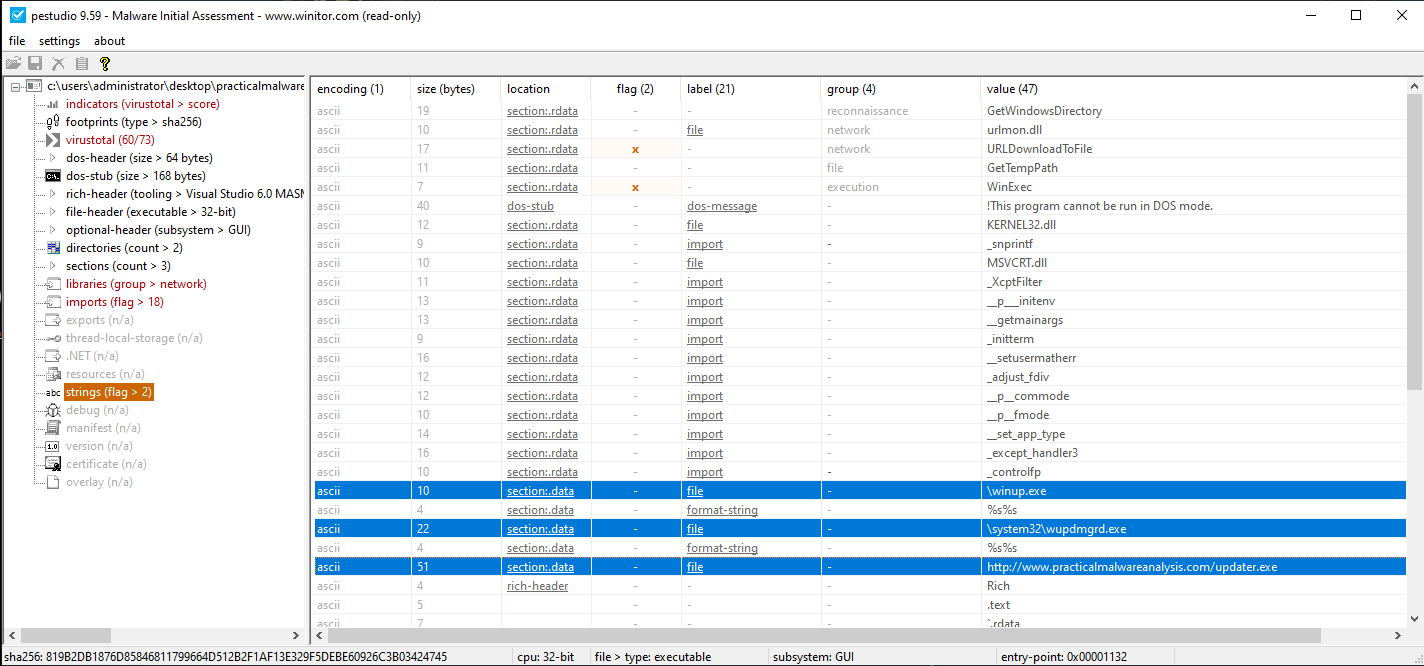This screenshot has width=1424, height=666.
Task: Expand the dos-header tree node
Action: click(53, 158)
